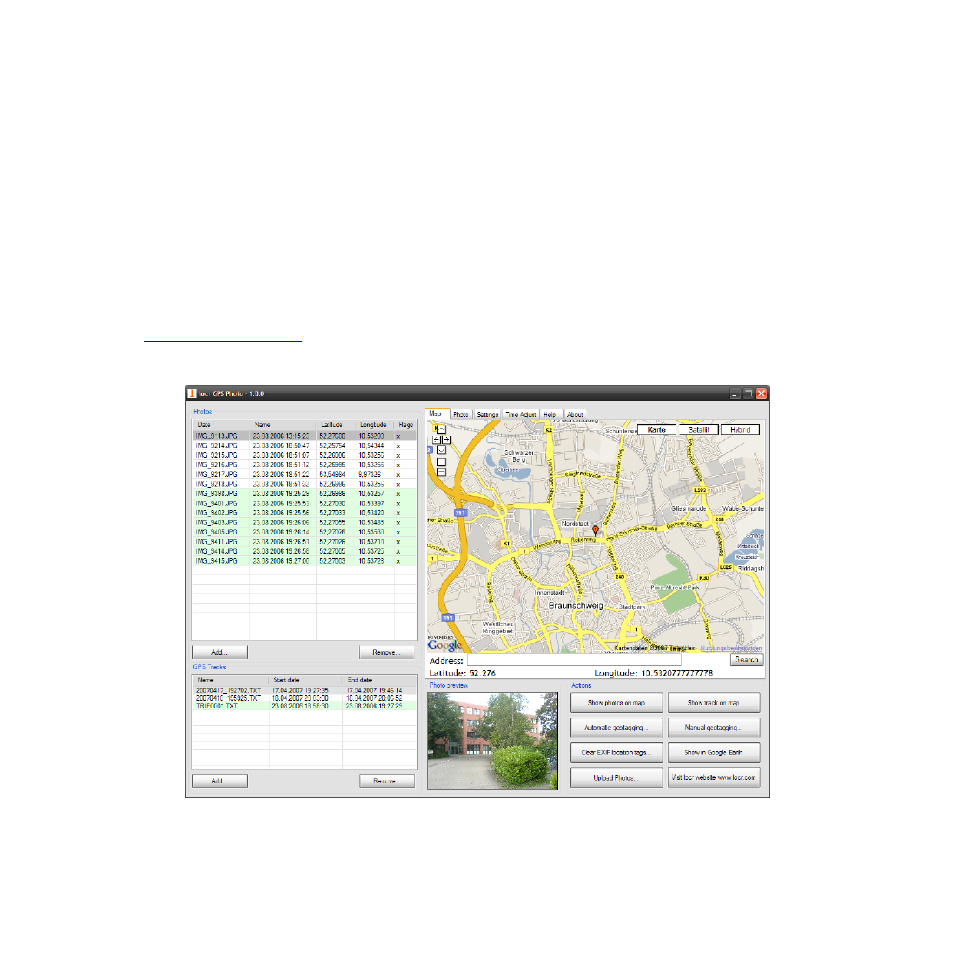The image size is (954, 954).
Task: Click Visit locr website button
Action: 714,778
